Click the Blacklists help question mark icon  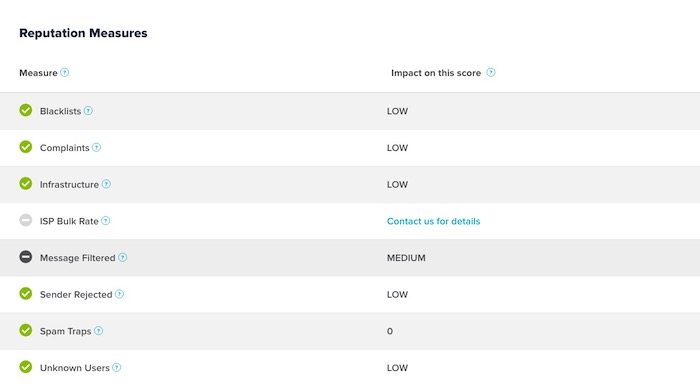click(88, 111)
